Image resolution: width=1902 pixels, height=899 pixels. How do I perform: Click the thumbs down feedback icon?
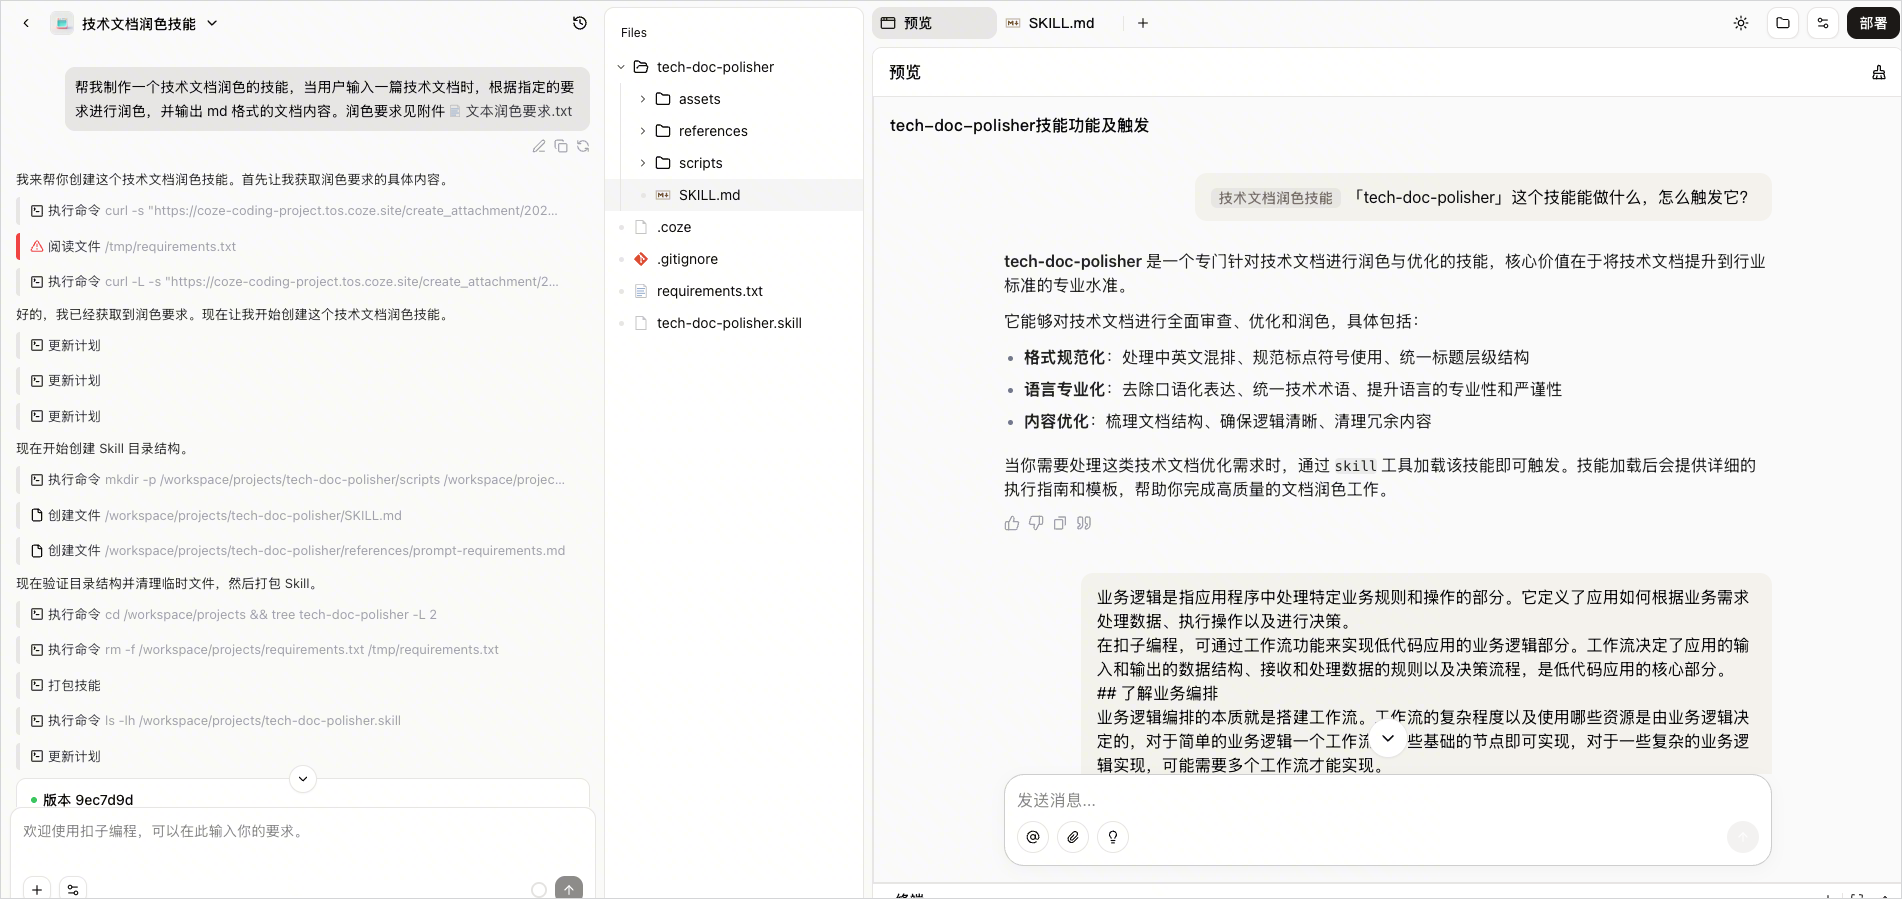[x=1036, y=523]
